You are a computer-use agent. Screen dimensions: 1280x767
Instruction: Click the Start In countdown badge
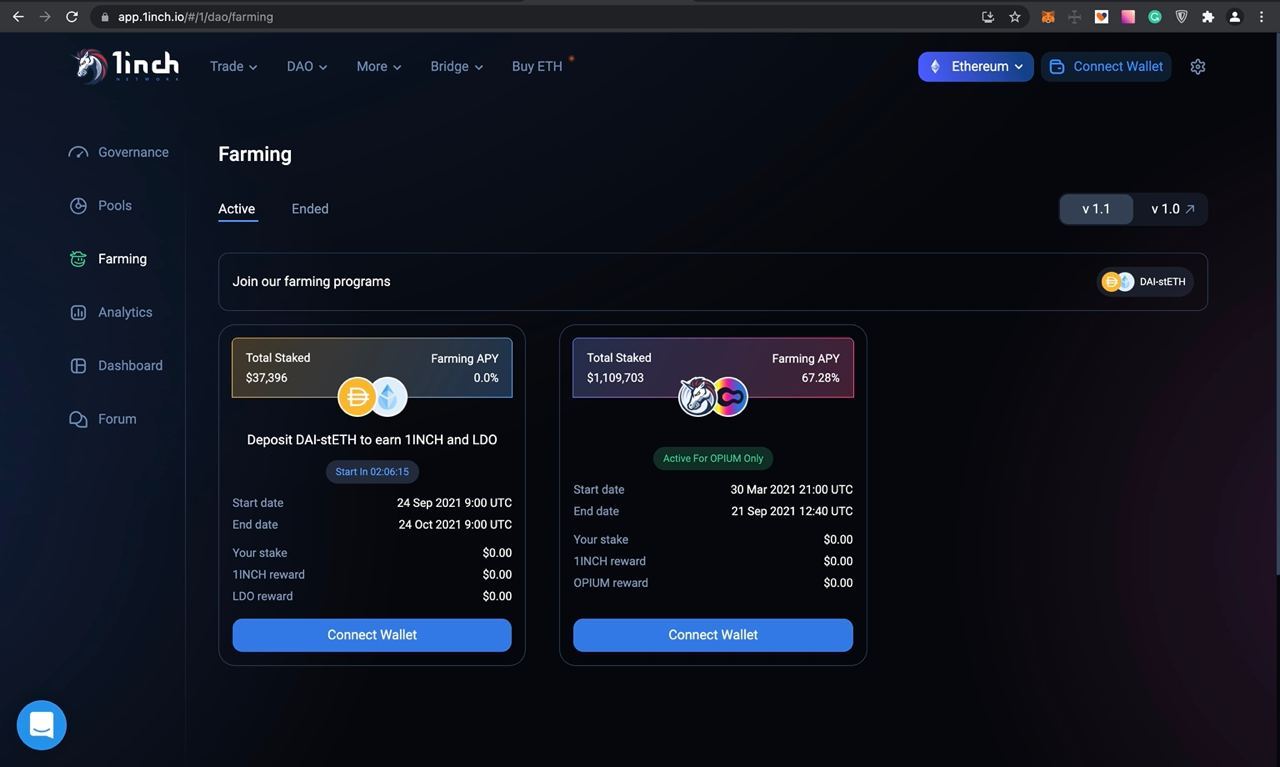(x=372, y=472)
